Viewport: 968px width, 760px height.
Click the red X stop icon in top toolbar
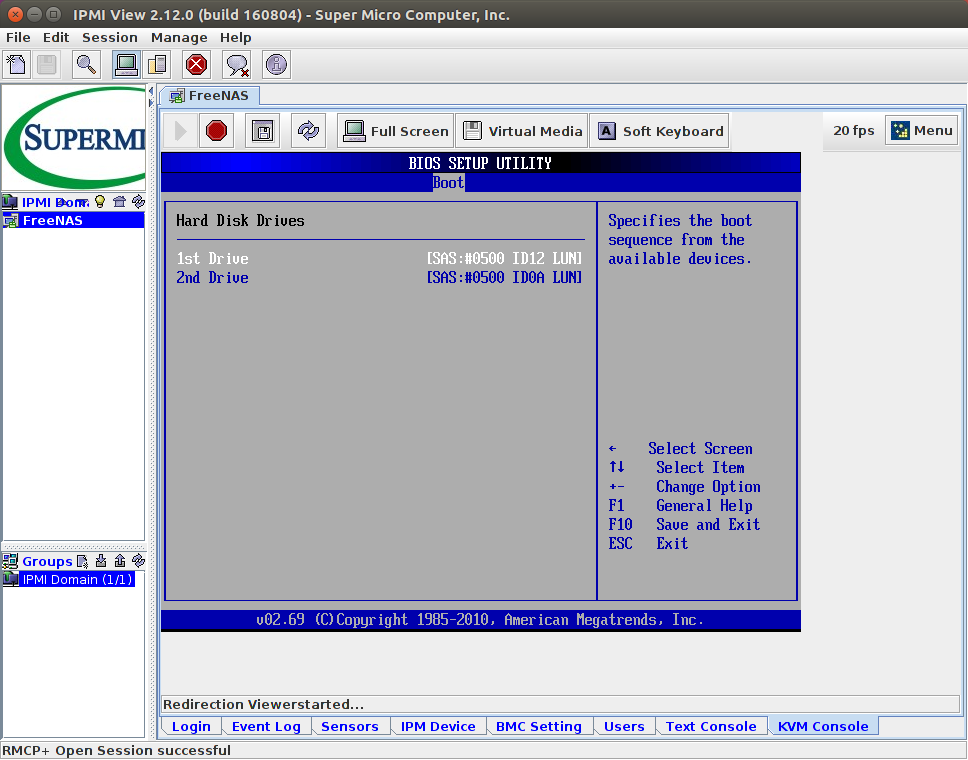pos(196,65)
